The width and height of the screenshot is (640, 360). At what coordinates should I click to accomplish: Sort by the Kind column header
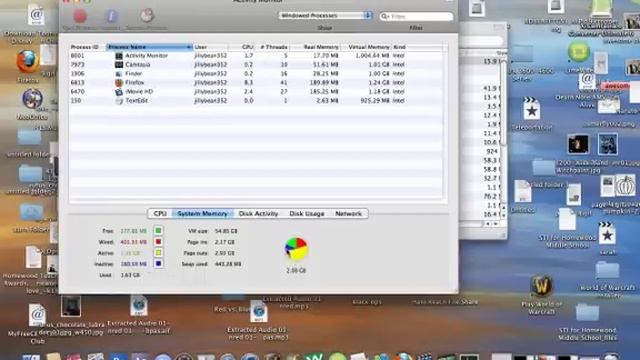(418, 47)
